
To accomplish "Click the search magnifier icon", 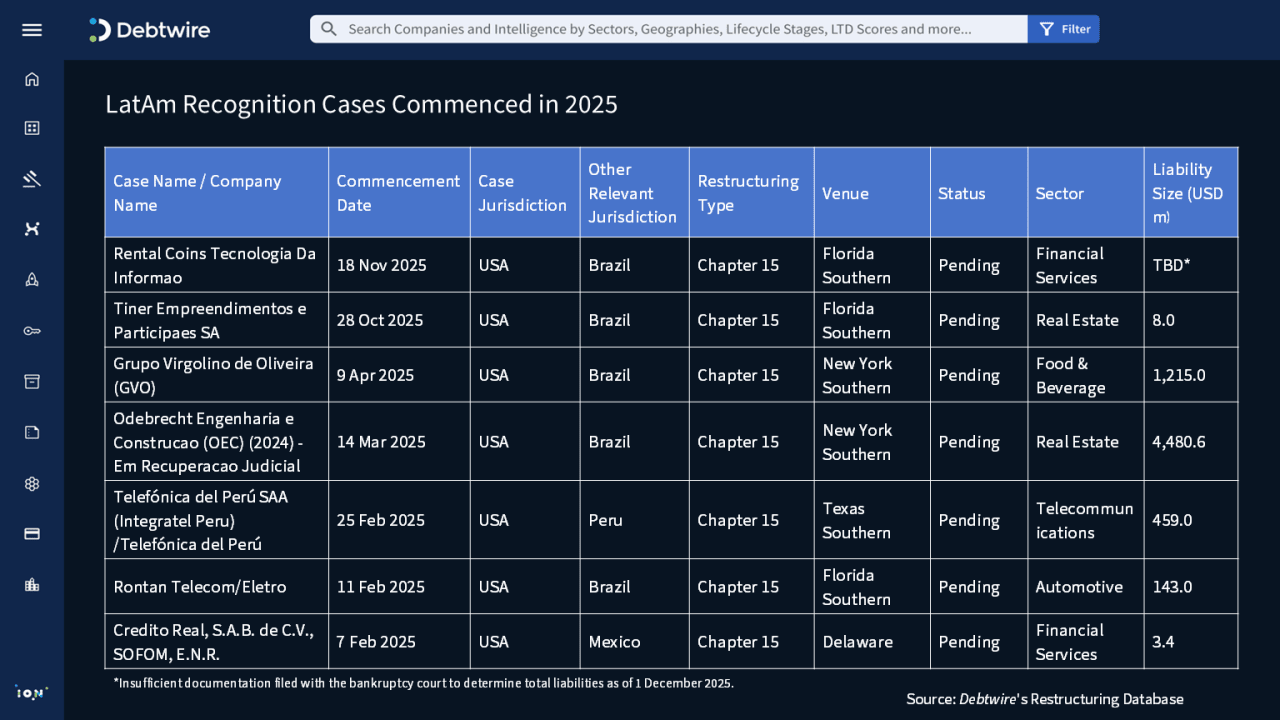I will (329, 29).
